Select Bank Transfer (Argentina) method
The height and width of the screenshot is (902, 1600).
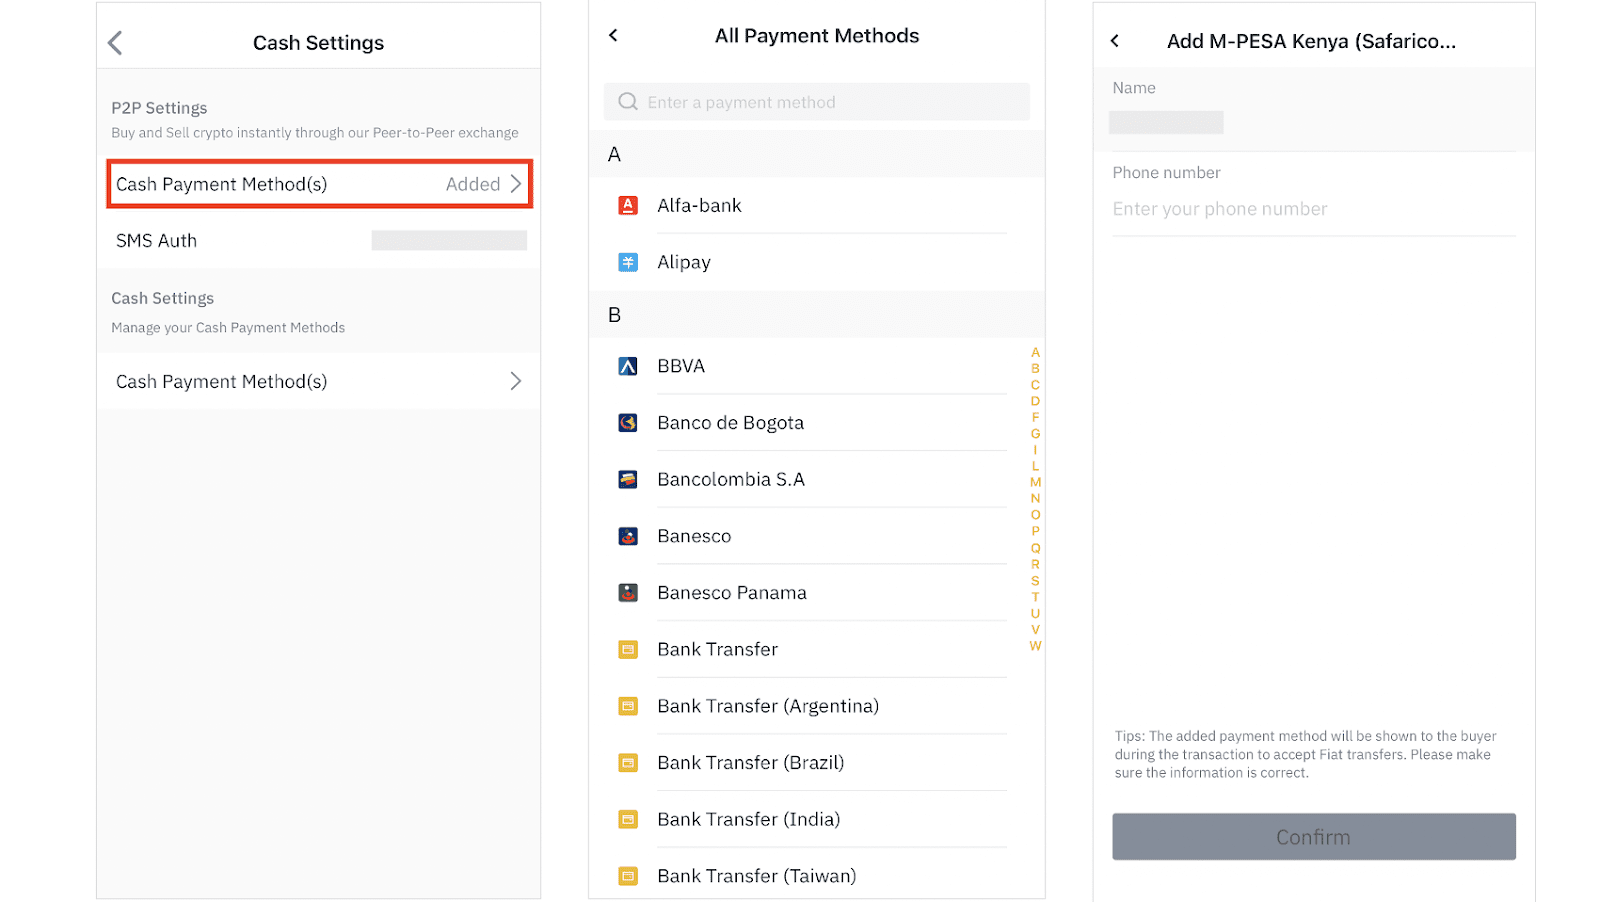(816, 706)
